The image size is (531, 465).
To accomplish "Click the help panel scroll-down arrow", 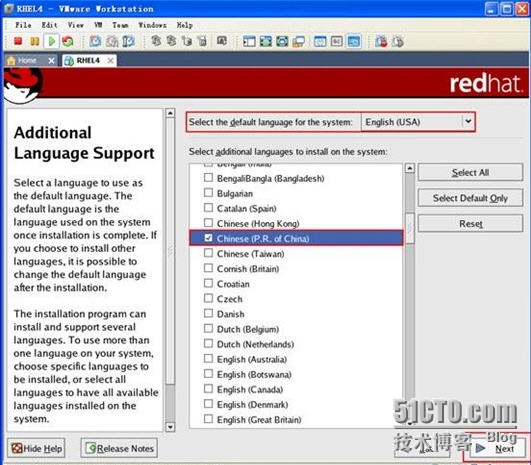I will point(170,427).
